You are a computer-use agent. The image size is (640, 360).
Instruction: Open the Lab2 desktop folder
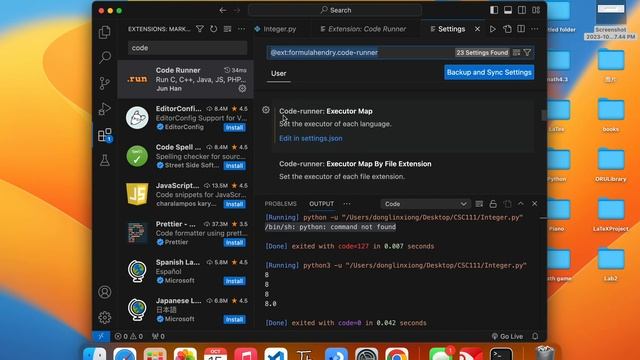(611, 264)
